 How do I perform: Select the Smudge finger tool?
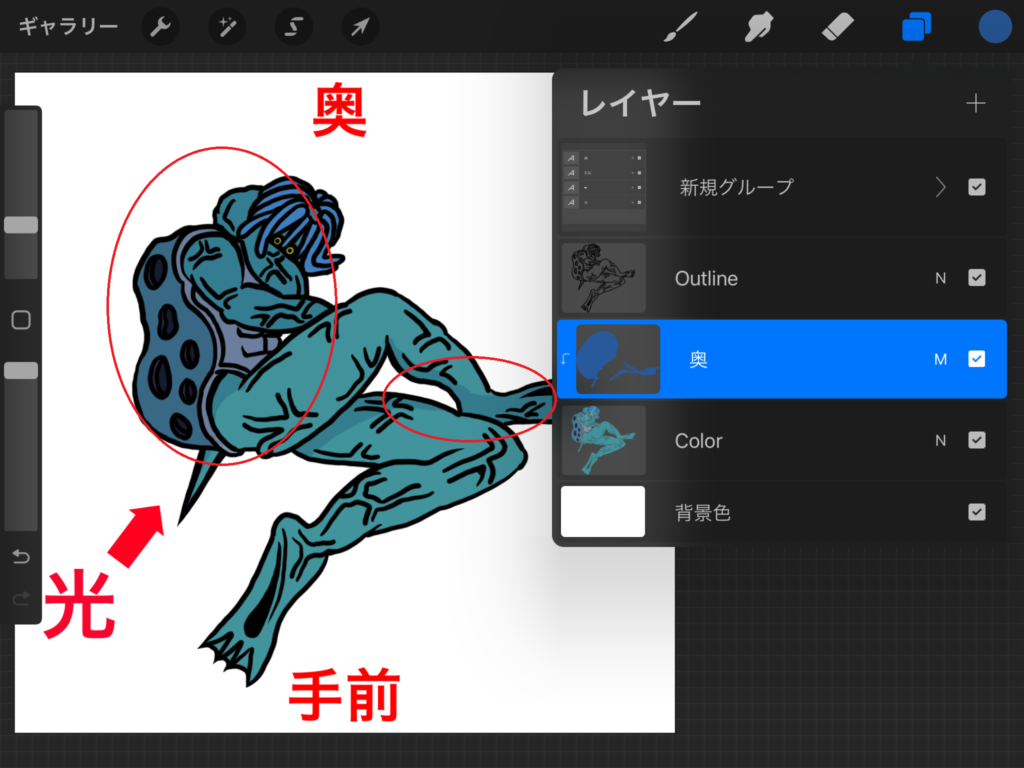coord(759,27)
